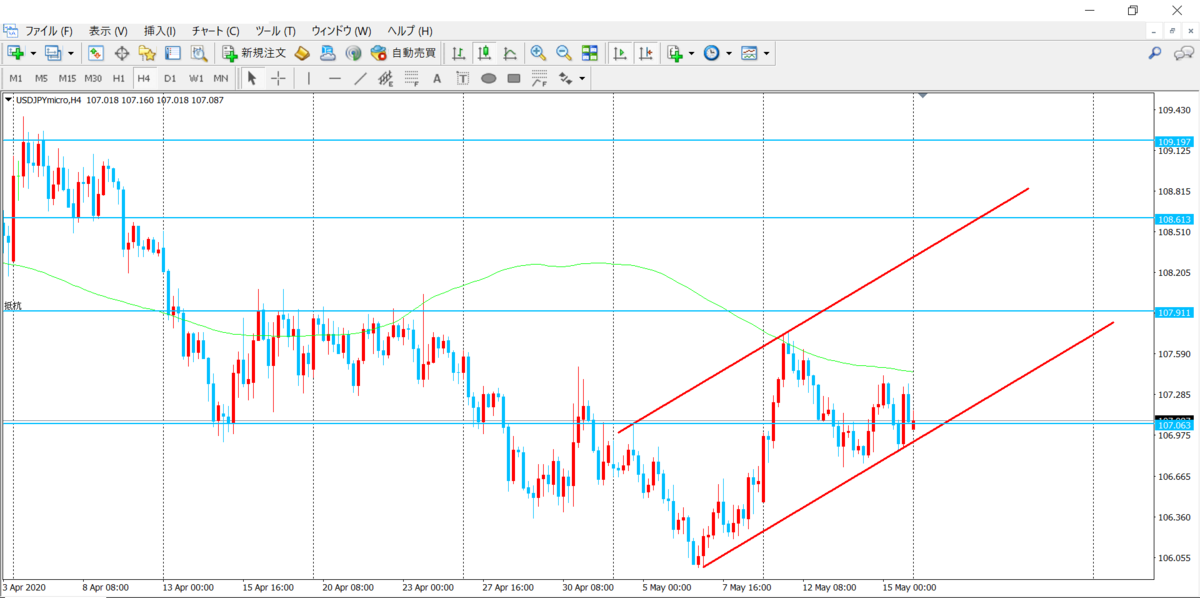Toggle line chart display mode
1200x598 pixels.
510,53
